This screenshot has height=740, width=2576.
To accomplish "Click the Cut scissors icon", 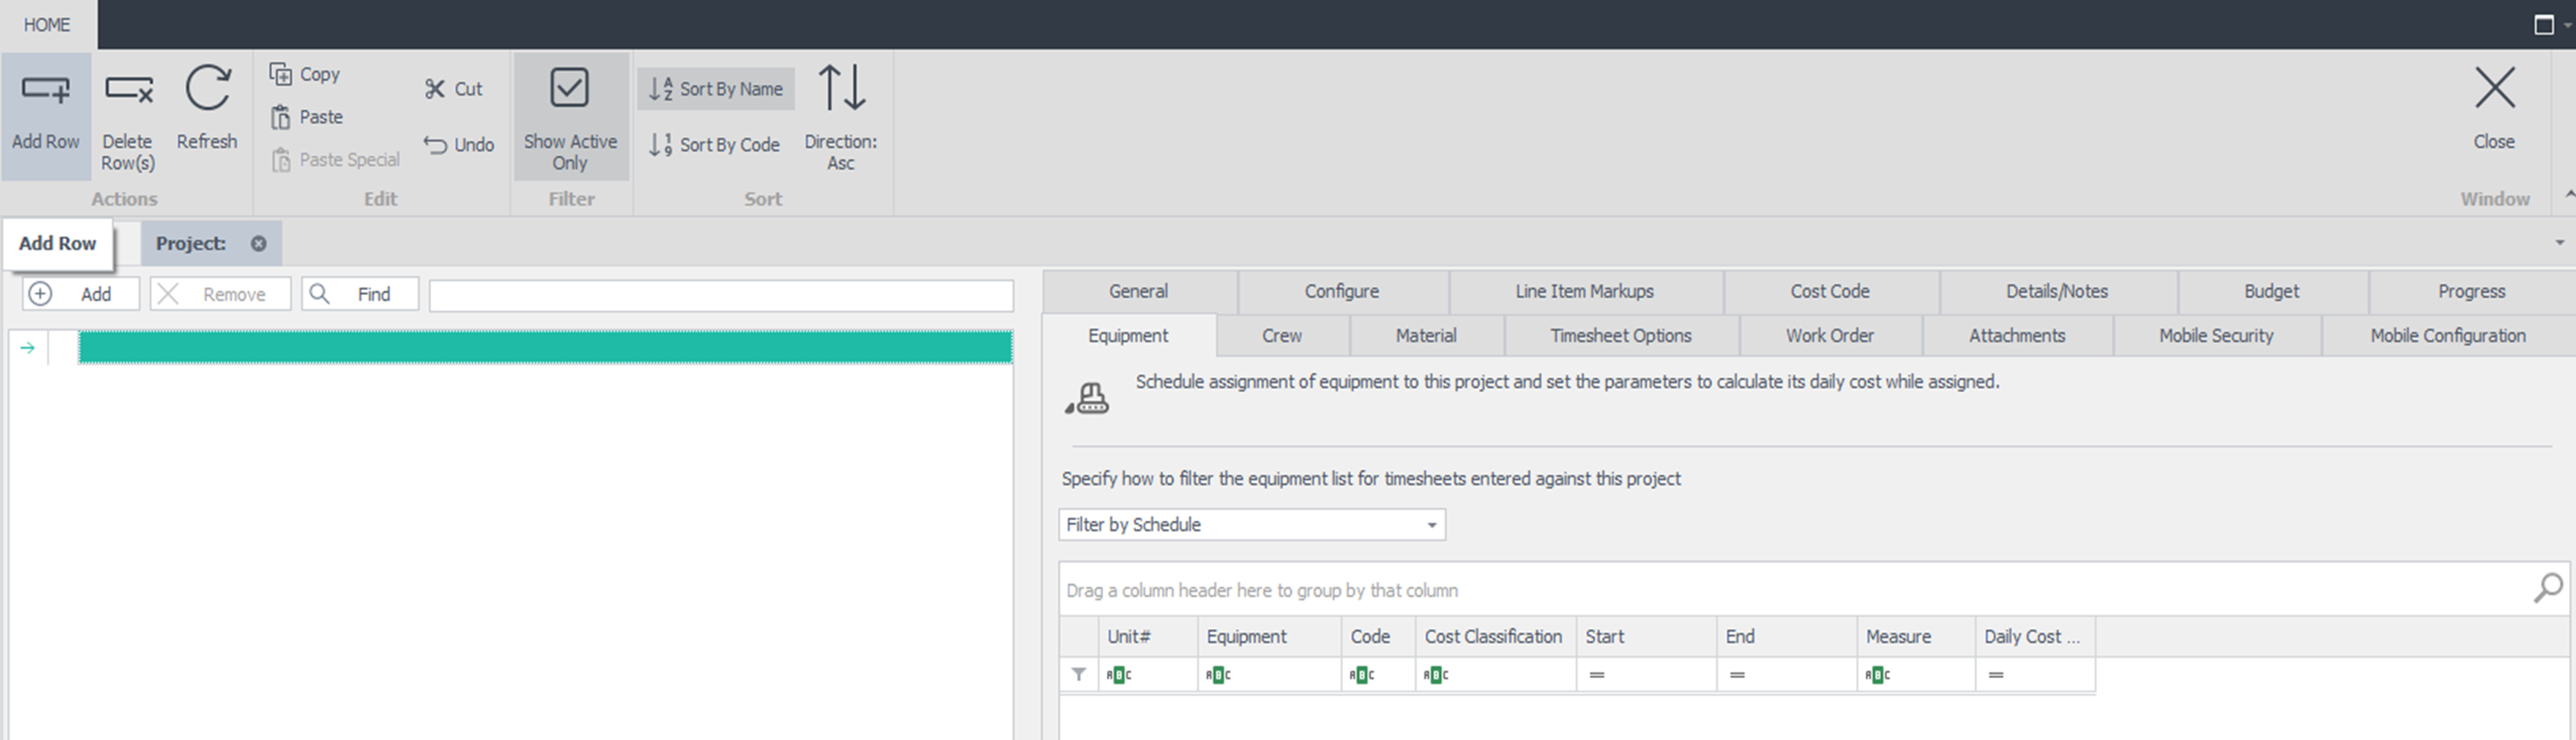I will tap(434, 89).
